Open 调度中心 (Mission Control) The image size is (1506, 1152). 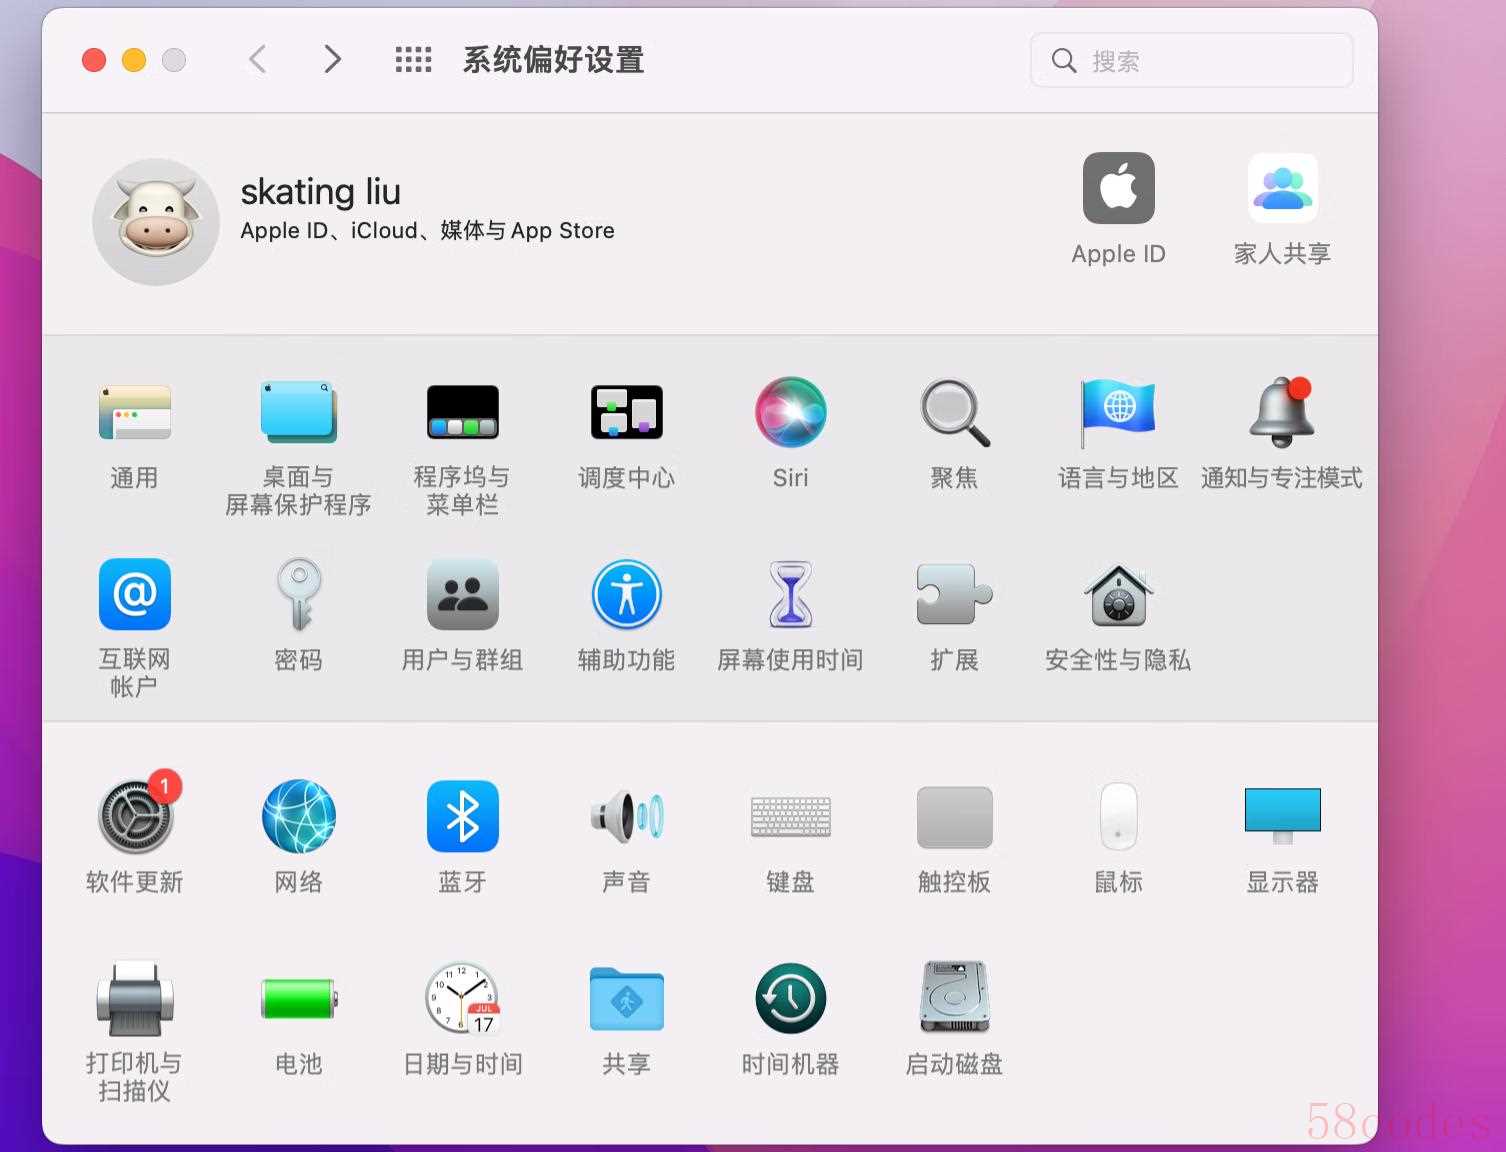click(x=626, y=412)
